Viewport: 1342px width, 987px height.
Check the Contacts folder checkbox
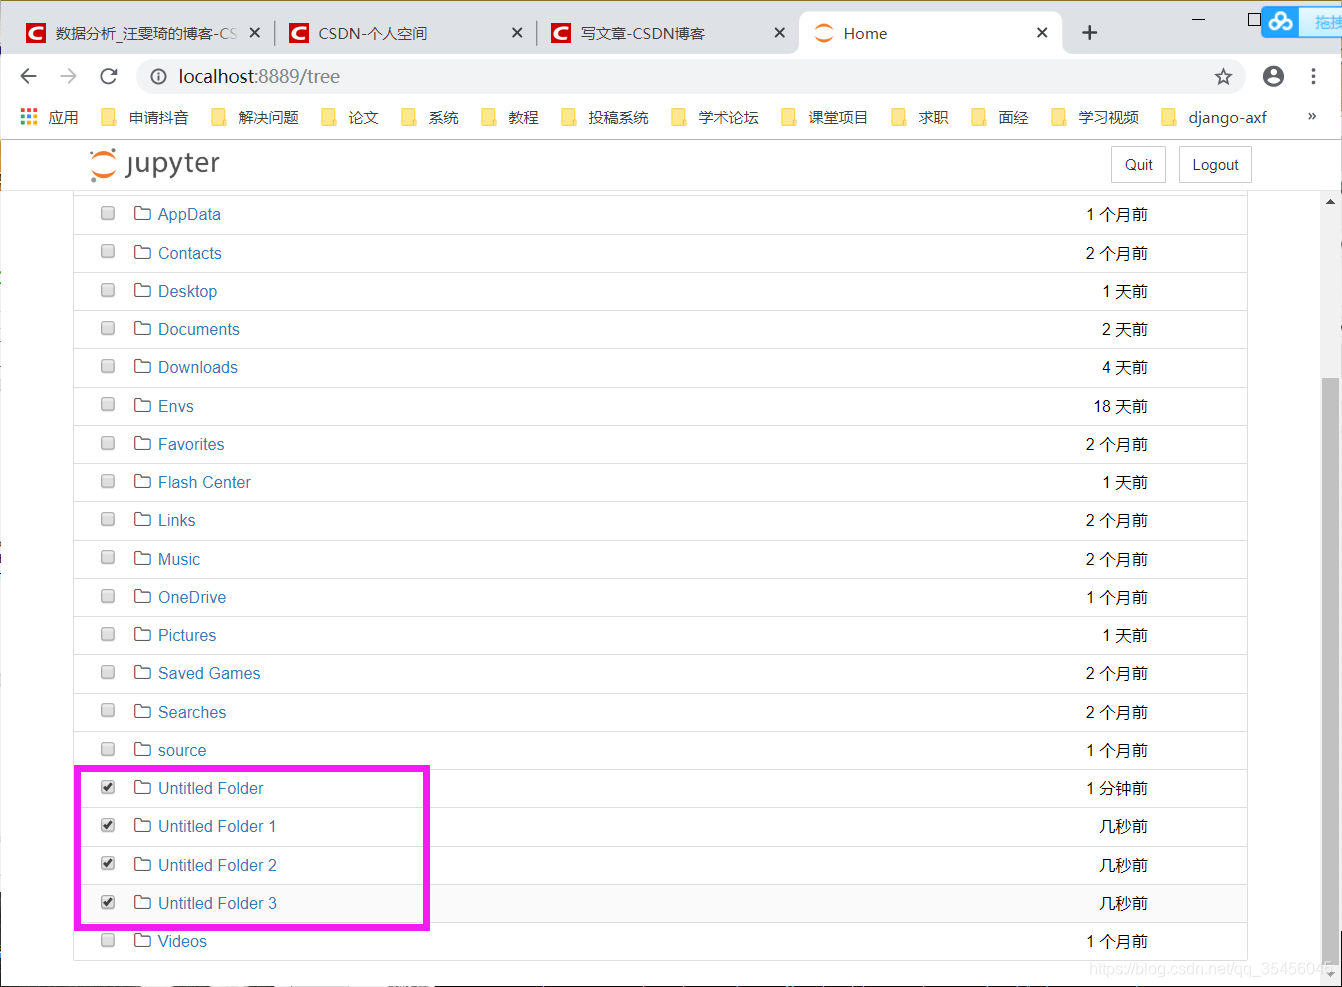108,252
